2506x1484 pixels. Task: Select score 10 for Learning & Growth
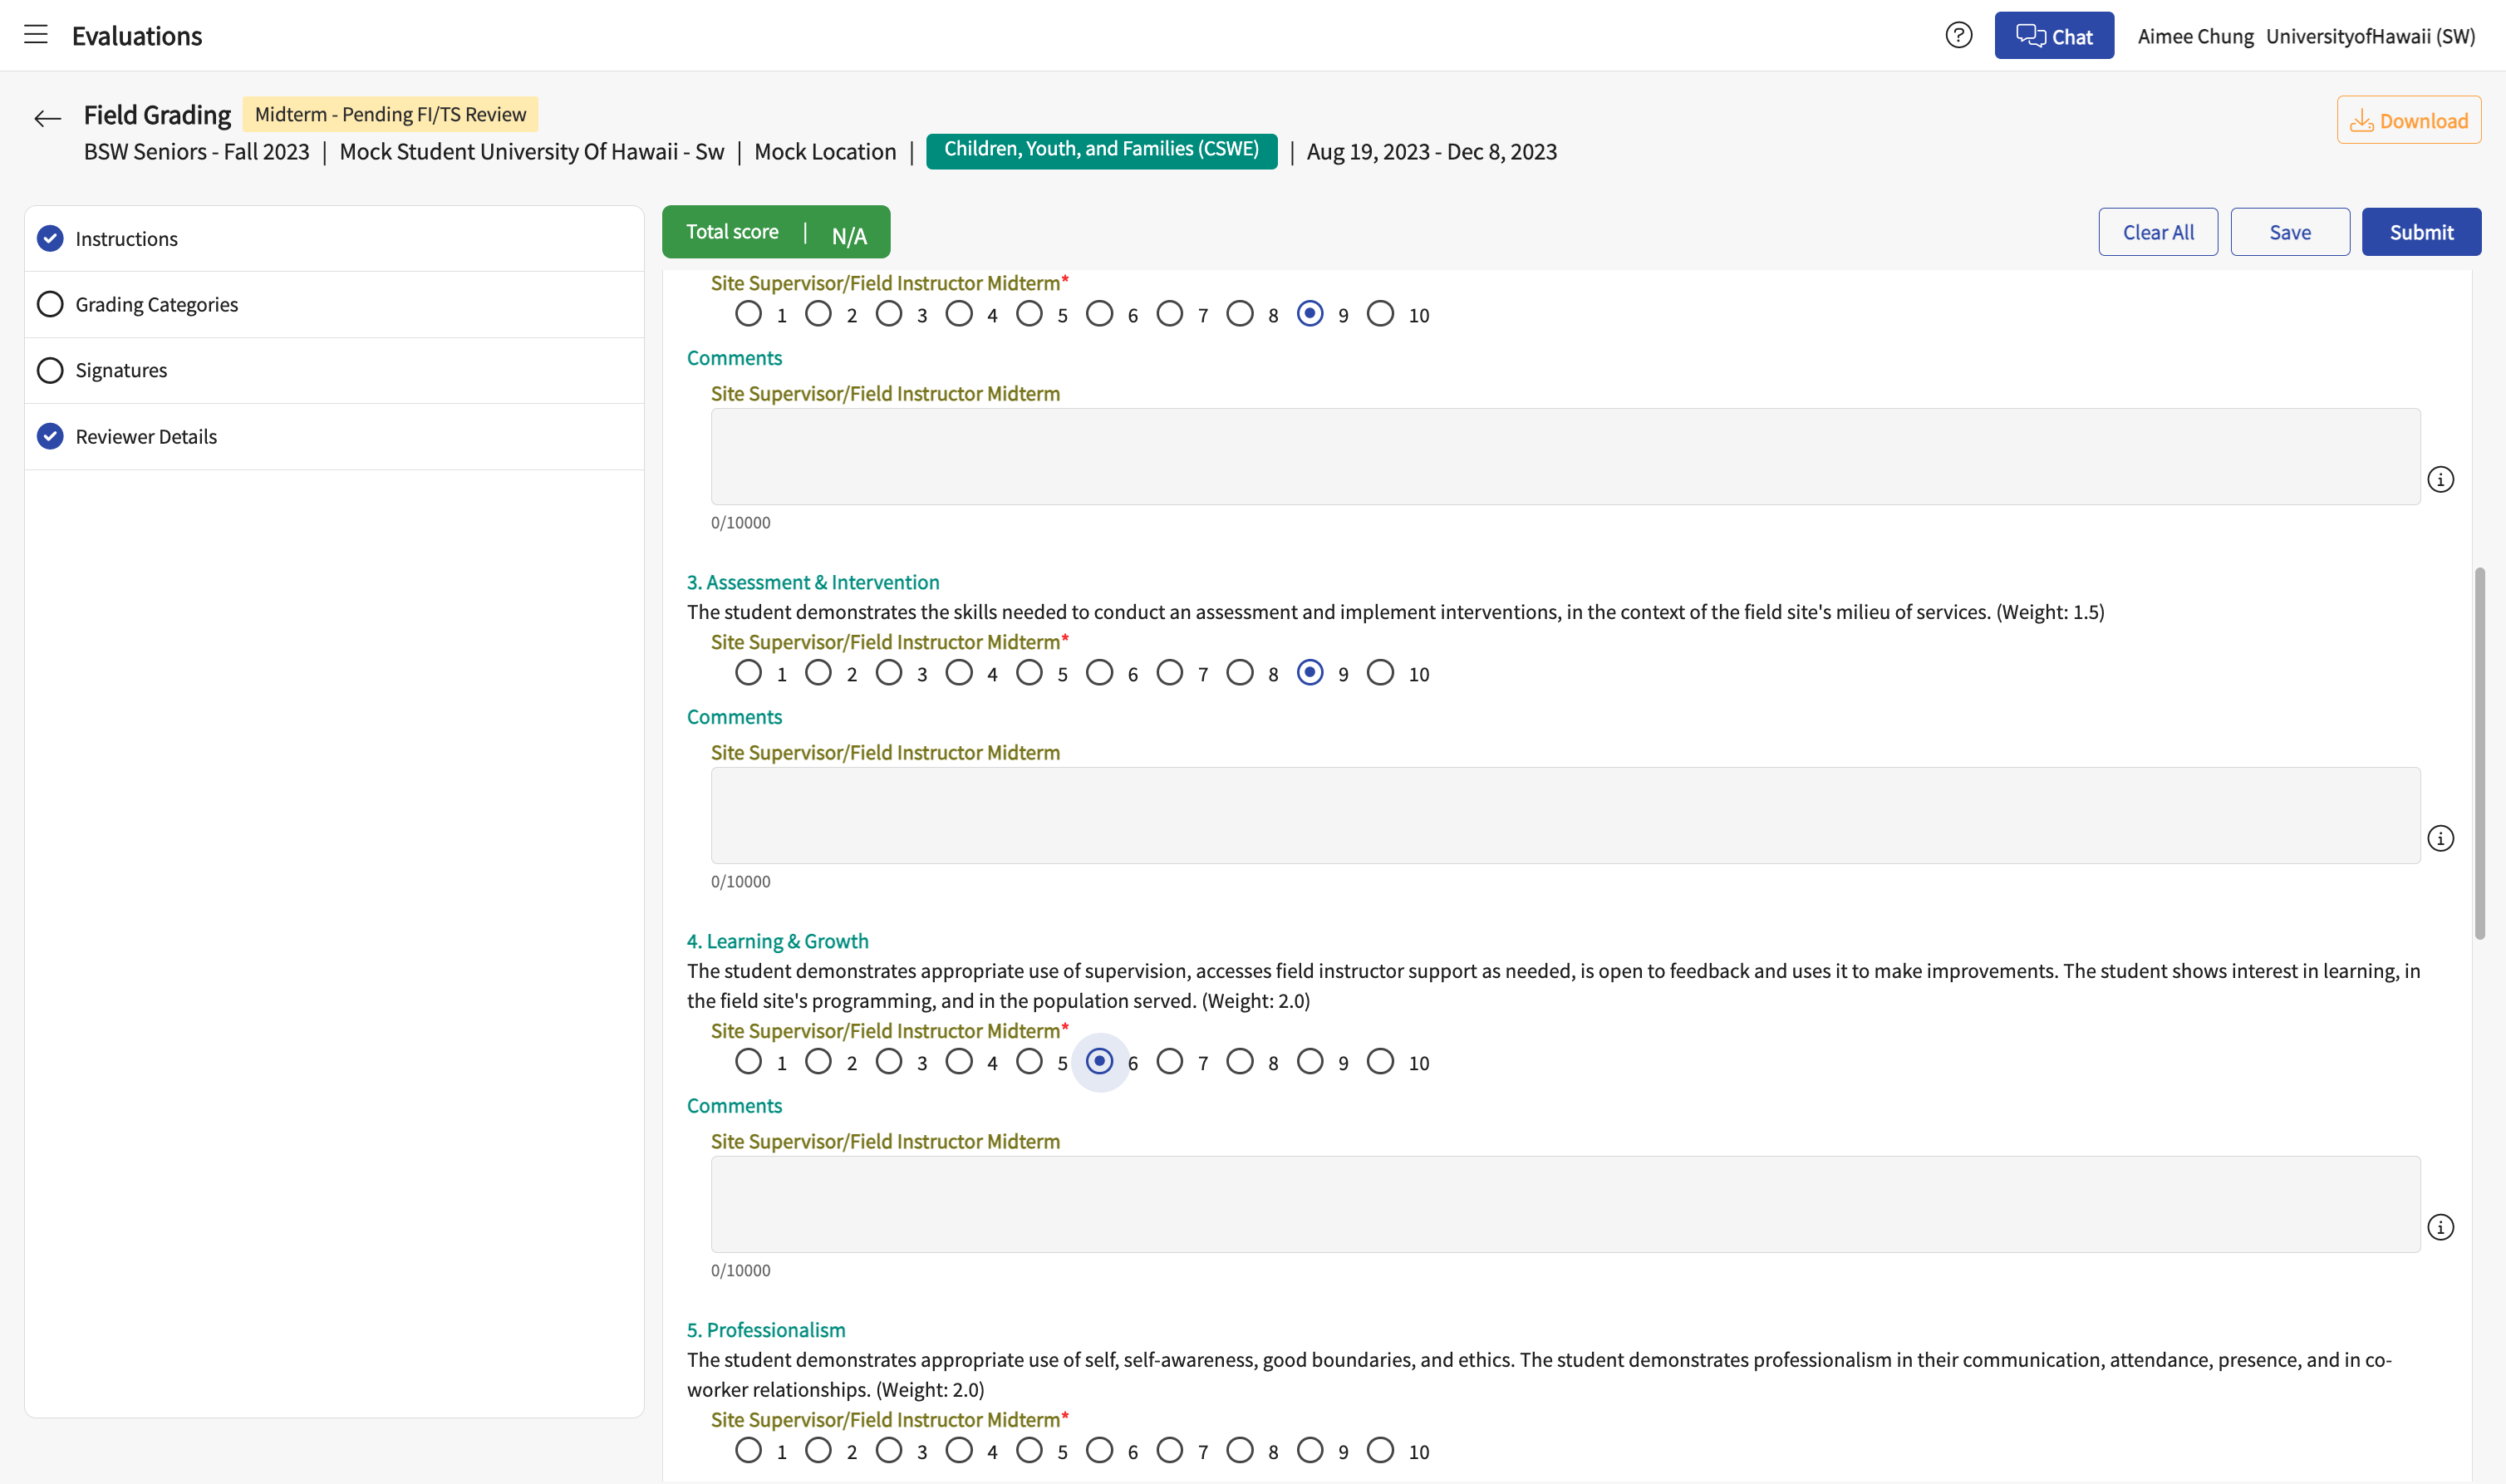(x=1380, y=1062)
